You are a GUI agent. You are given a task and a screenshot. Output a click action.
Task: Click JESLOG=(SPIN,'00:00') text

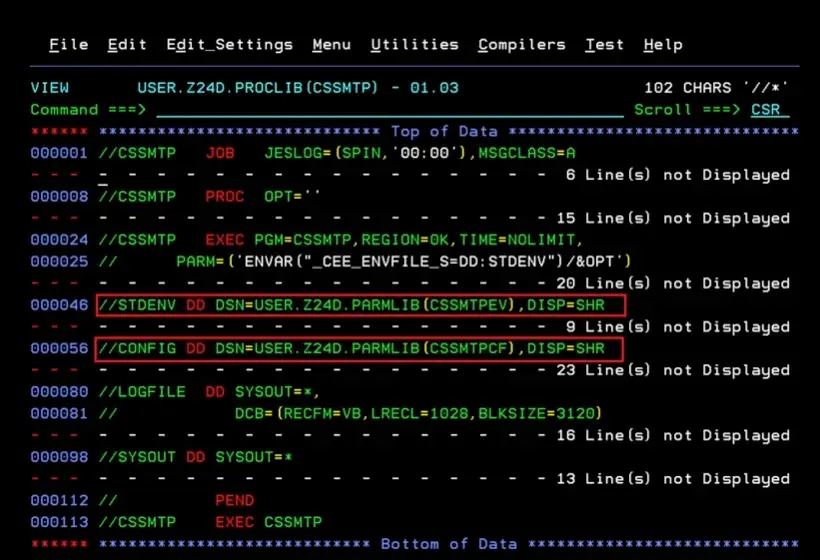tap(367, 153)
